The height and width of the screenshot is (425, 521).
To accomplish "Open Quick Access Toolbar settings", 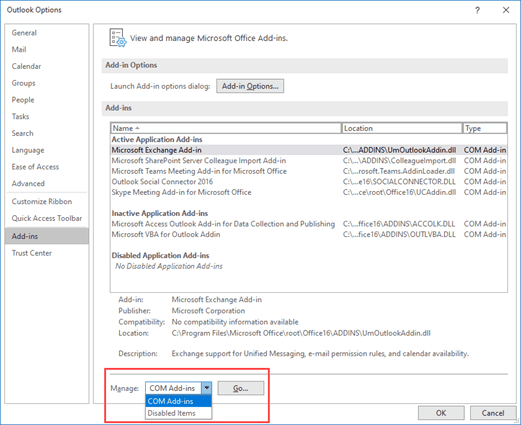I will pyautogui.click(x=47, y=218).
